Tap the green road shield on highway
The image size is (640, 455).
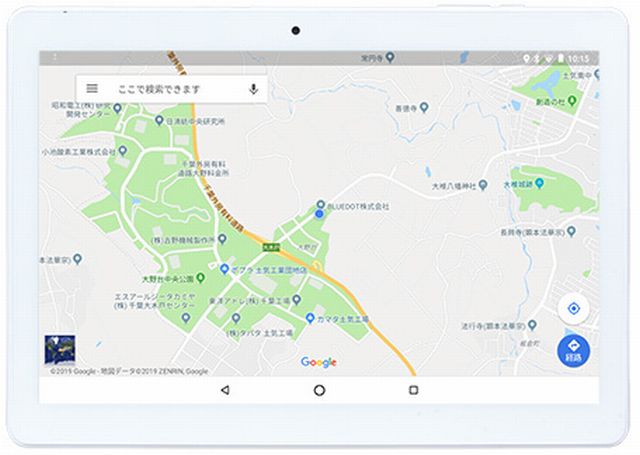point(271,247)
